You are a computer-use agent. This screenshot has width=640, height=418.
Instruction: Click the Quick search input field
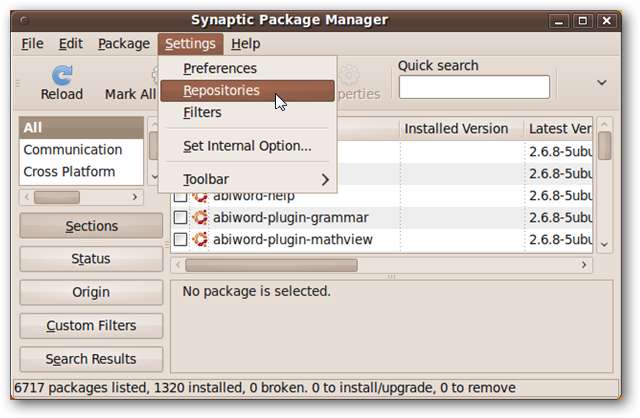pos(474,87)
